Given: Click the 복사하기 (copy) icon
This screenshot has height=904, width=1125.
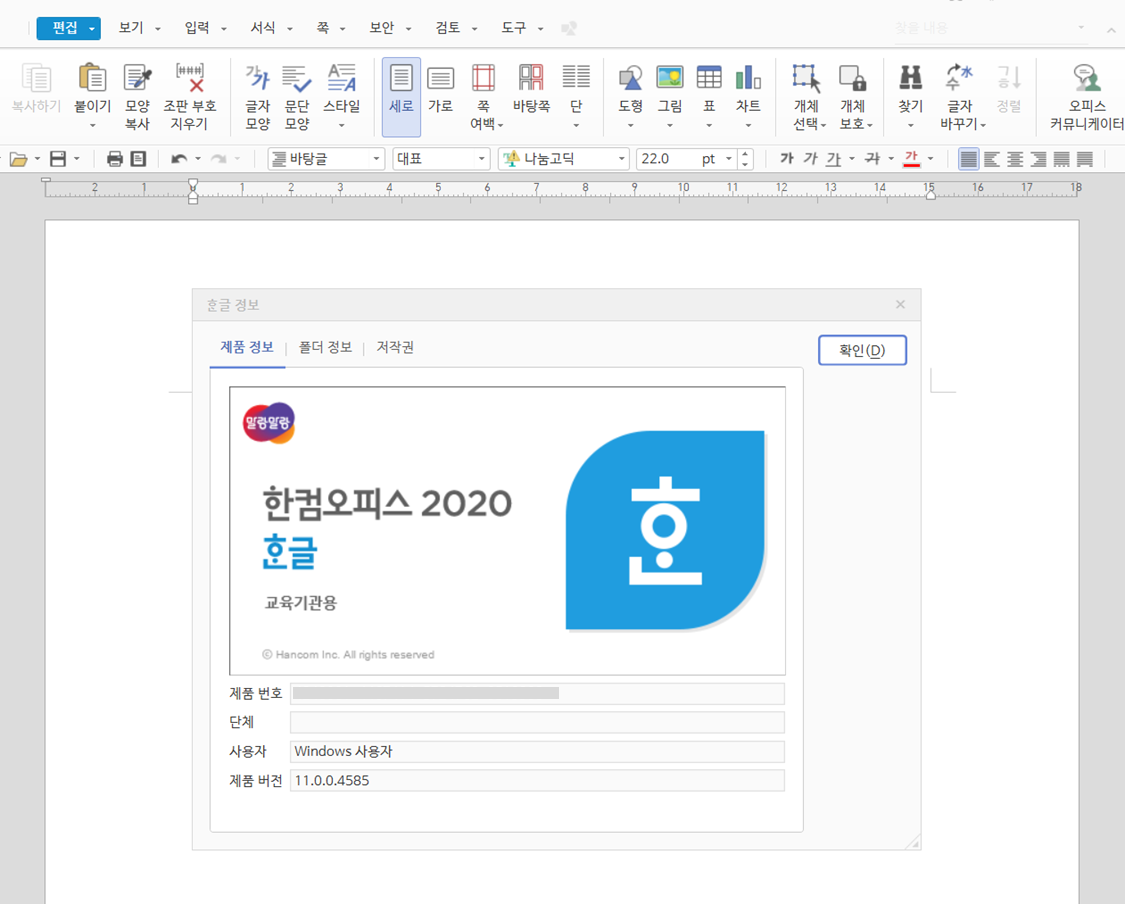Looking at the screenshot, I should click(36, 78).
